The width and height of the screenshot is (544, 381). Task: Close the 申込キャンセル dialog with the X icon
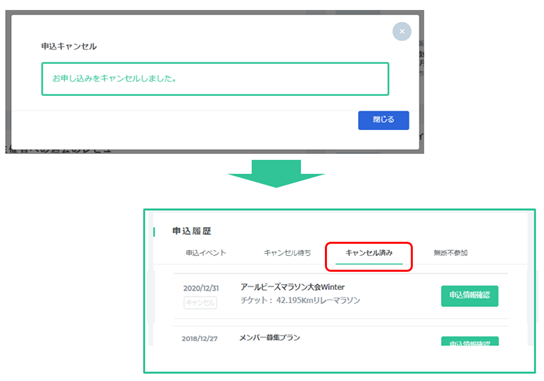pyautogui.click(x=402, y=32)
